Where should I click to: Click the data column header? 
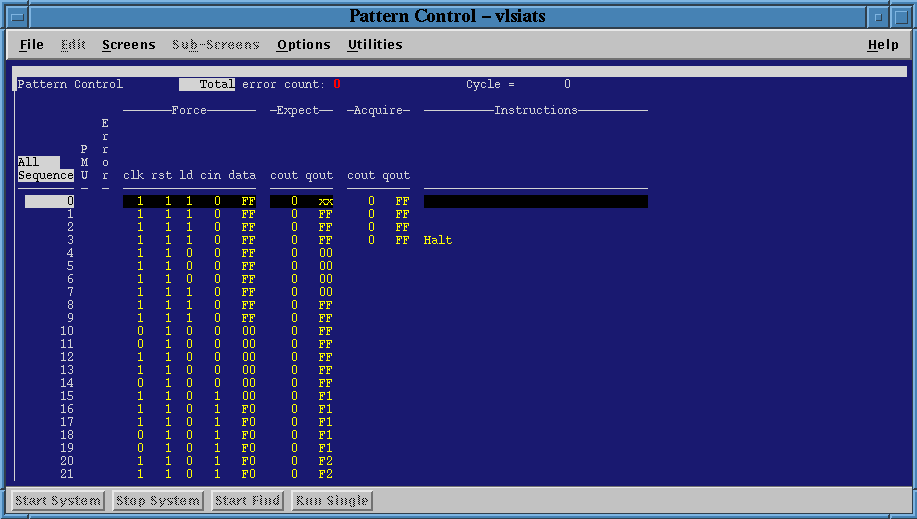(x=242, y=175)
